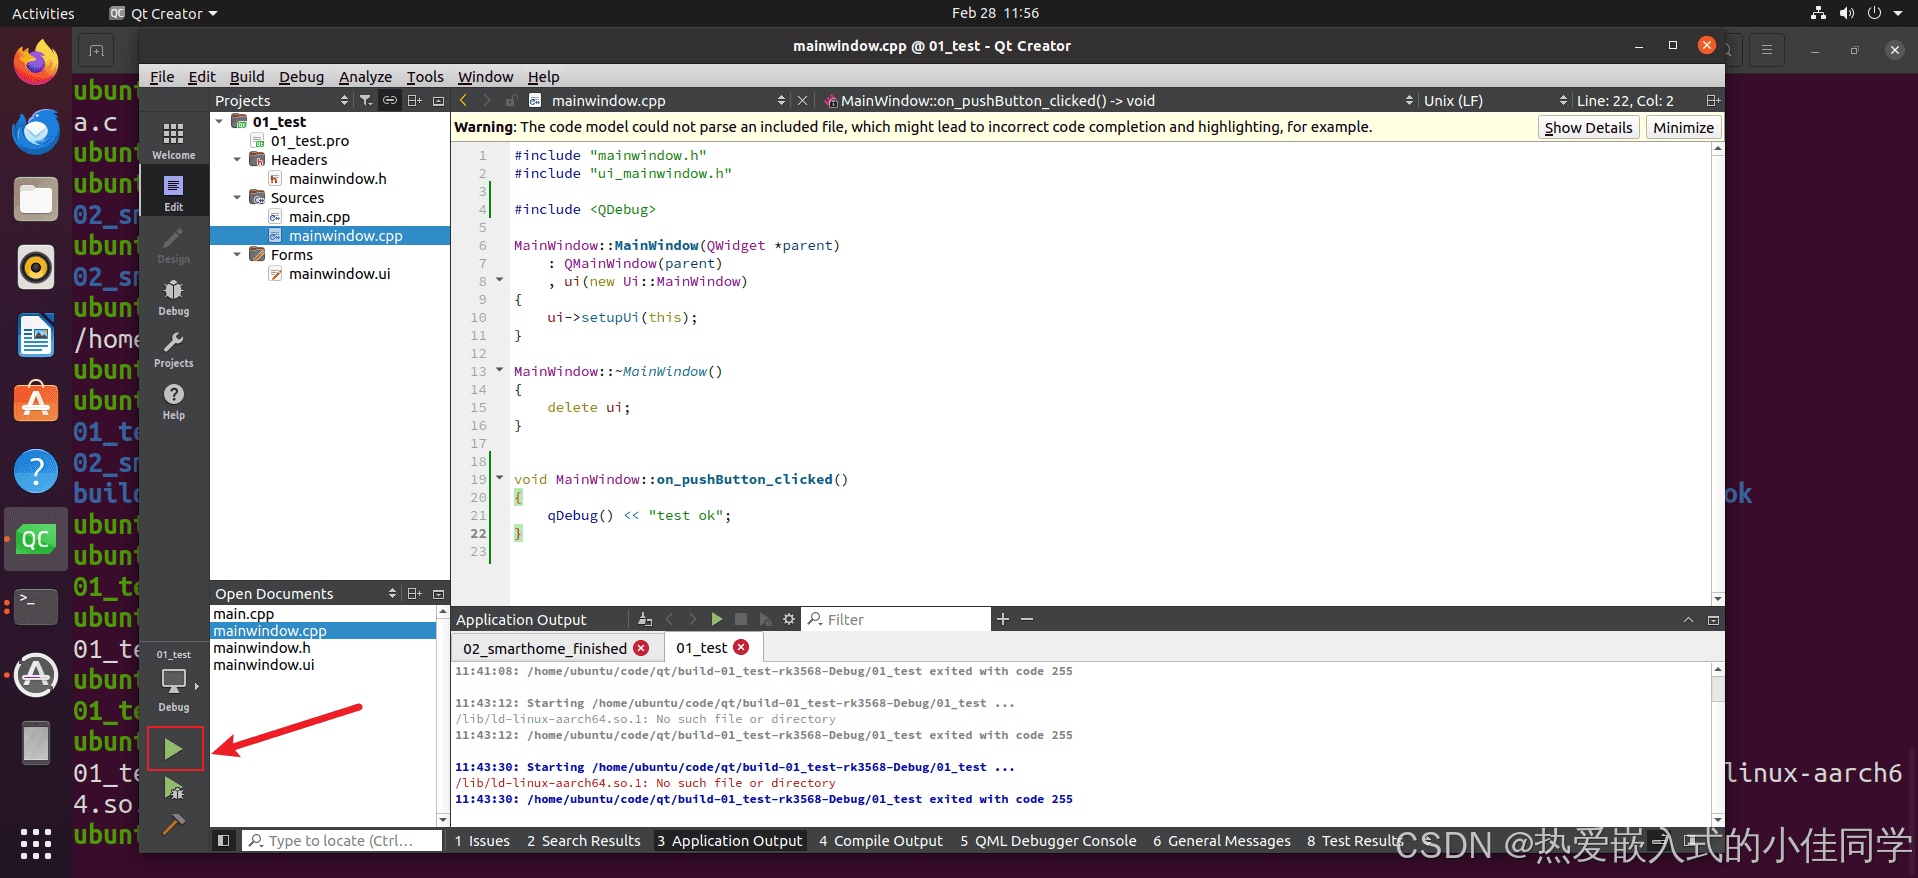
Task: Minimize the code model warning
Action: (x=1683, y=127)
